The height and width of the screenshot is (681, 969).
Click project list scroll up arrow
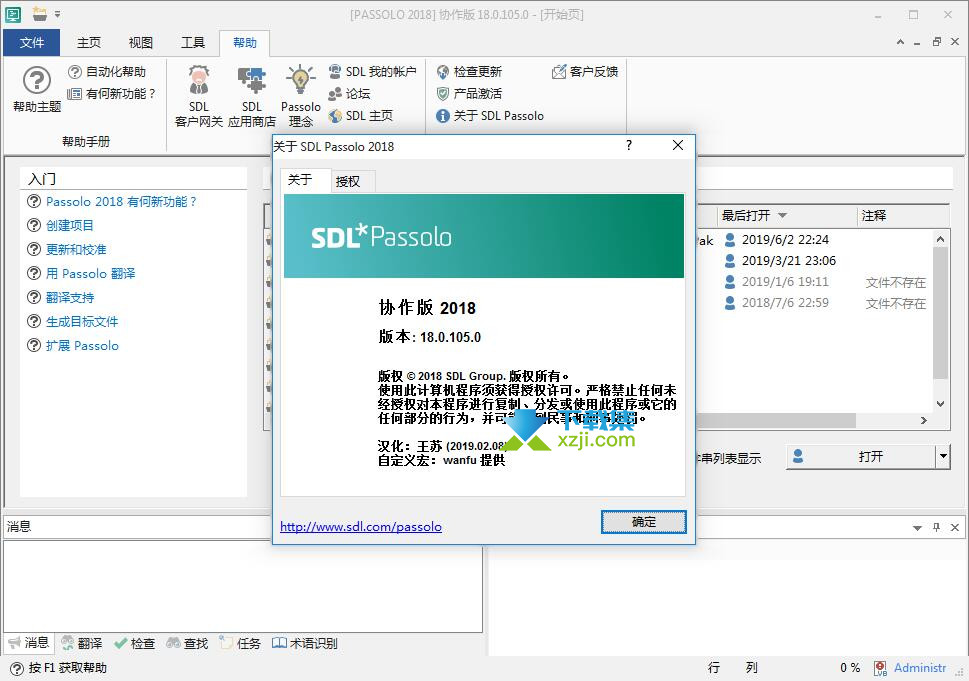coord(941,239)
